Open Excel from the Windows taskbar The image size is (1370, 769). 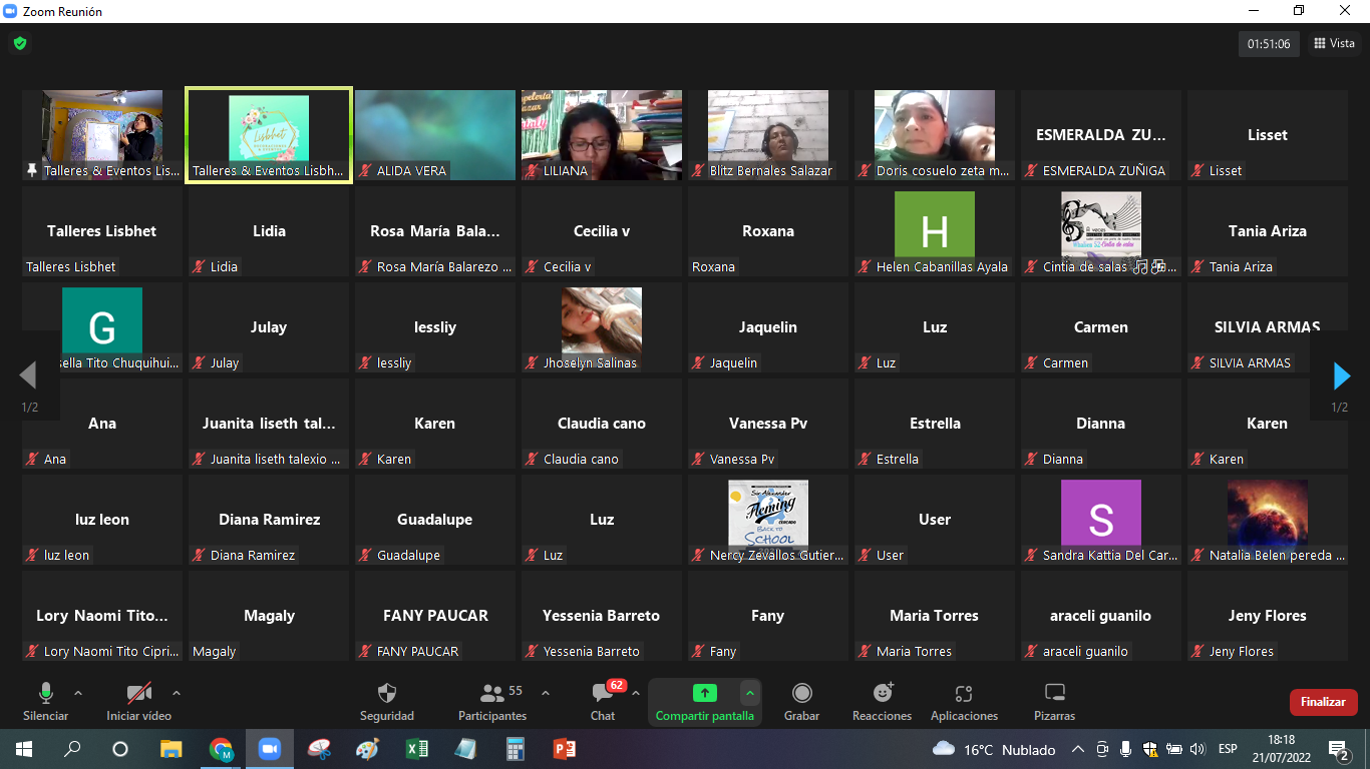pyautogui.click(x=417, y=749)
